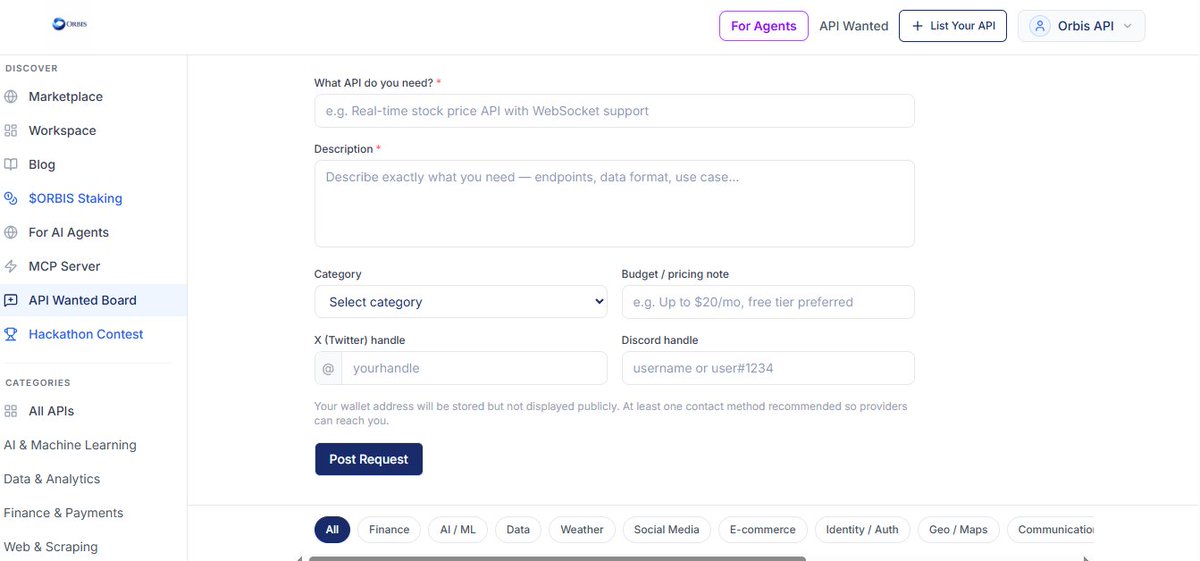Select API Wanted Board in the sidebar
The width and height of the screenshot is (1200, 561).
click(93, 301)
